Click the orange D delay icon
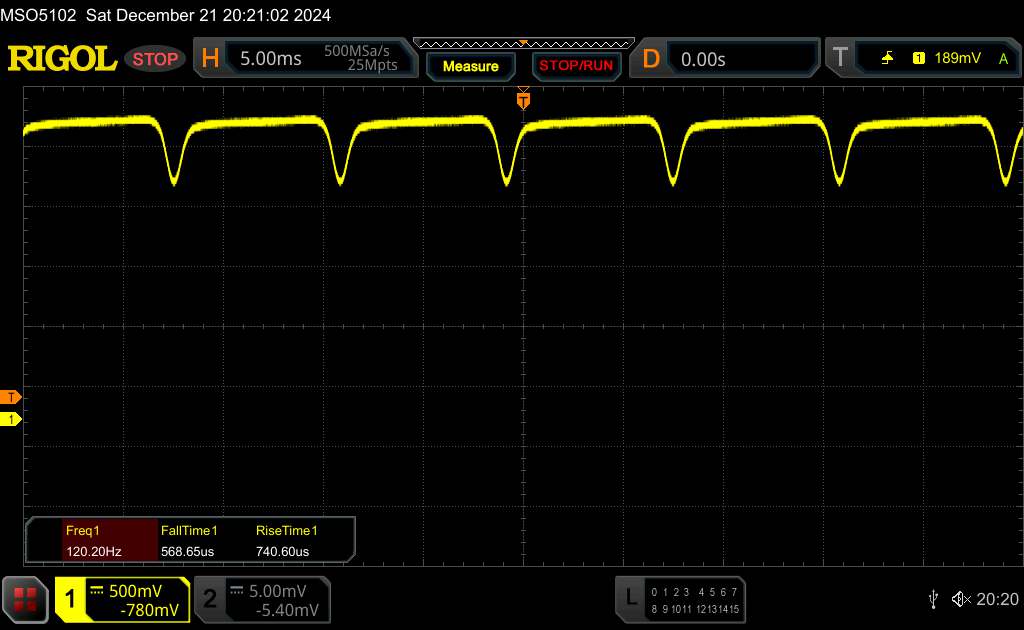 [651, 59]
